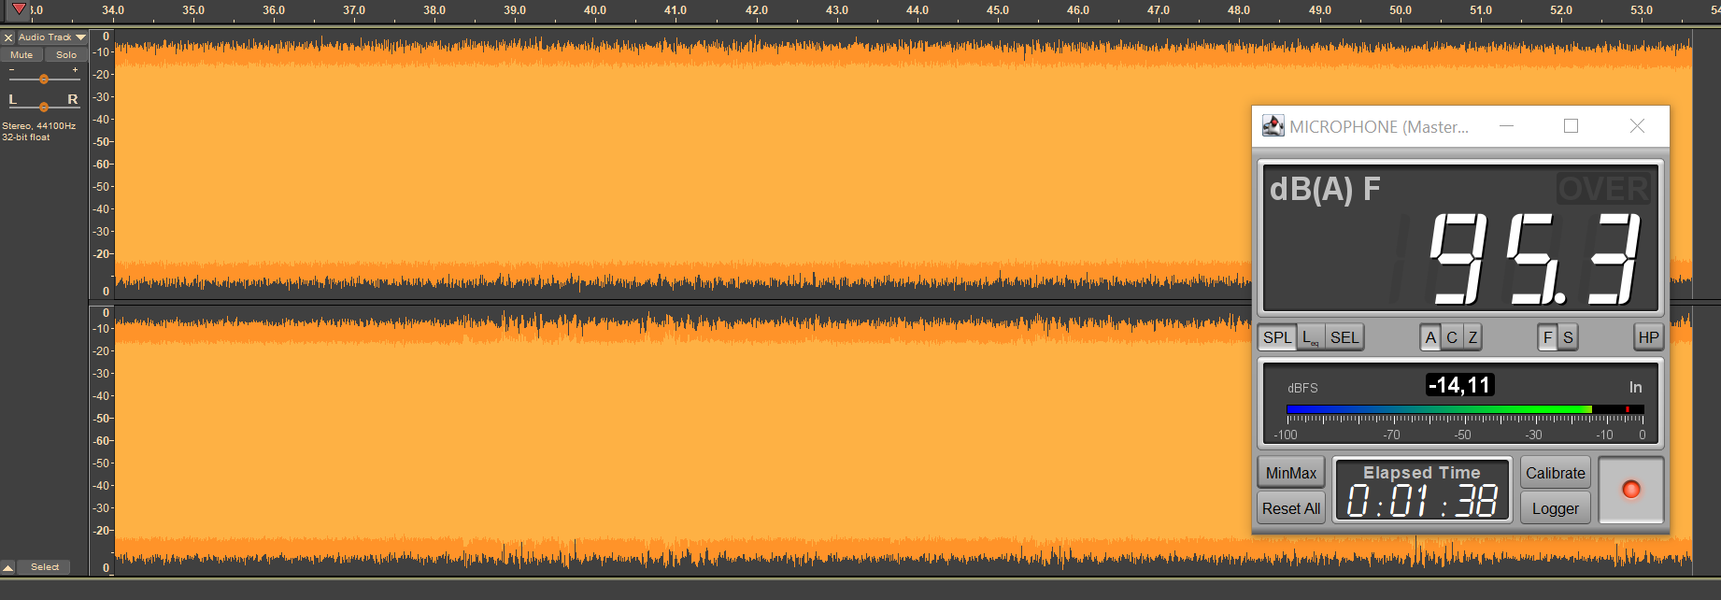Toggle the HP high-pass filter
Image resolution: width=1721 pixels, height=600 pixels.
pyautogui.click(x=1648, y=338)
